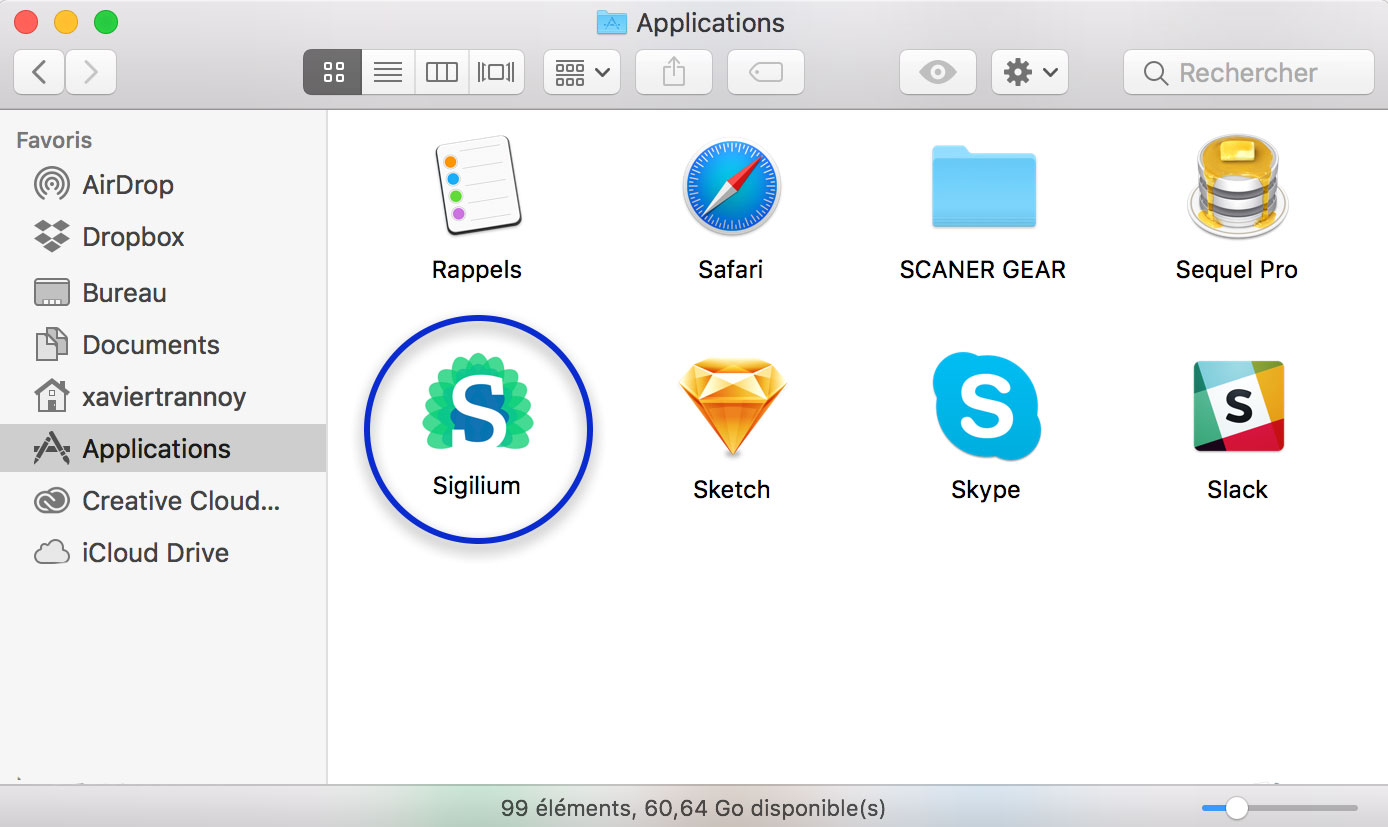Switch to column view
Viewport: 1388px width, 827px height.
pos(442,72)
